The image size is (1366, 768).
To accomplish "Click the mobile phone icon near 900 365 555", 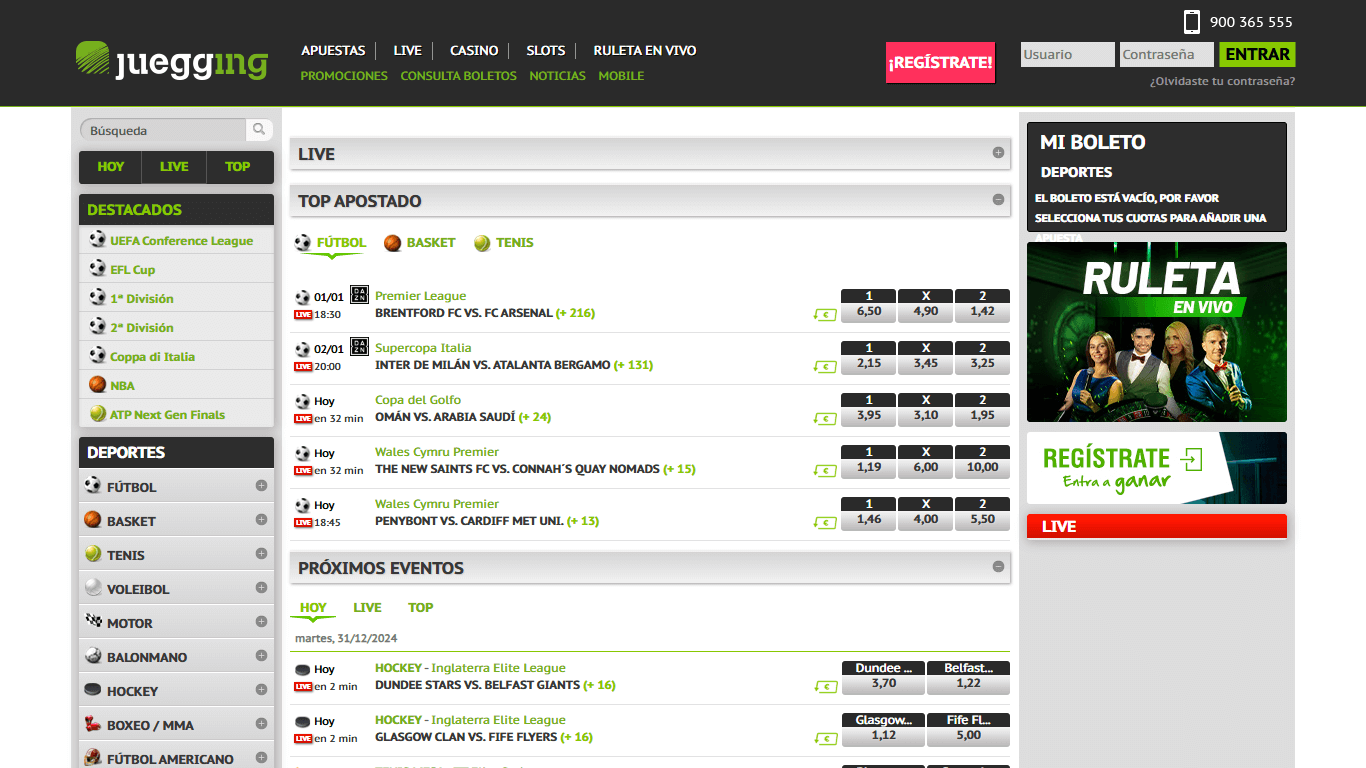I will click(1191, 22).
